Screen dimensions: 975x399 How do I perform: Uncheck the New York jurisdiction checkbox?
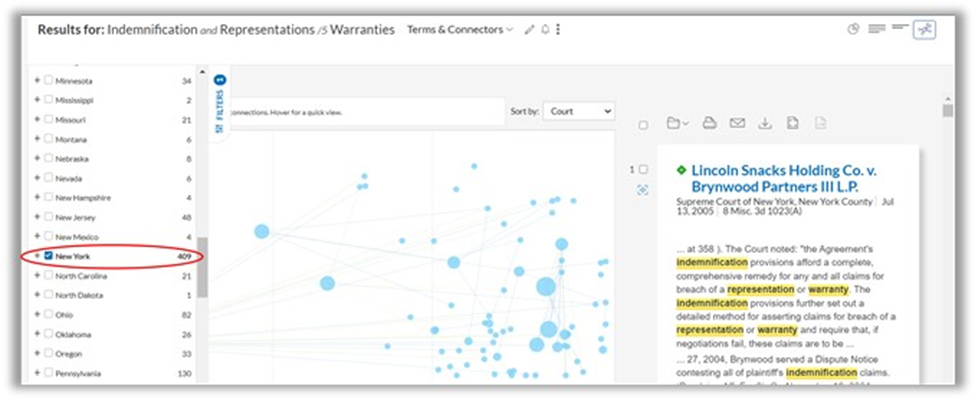[49, 256]
